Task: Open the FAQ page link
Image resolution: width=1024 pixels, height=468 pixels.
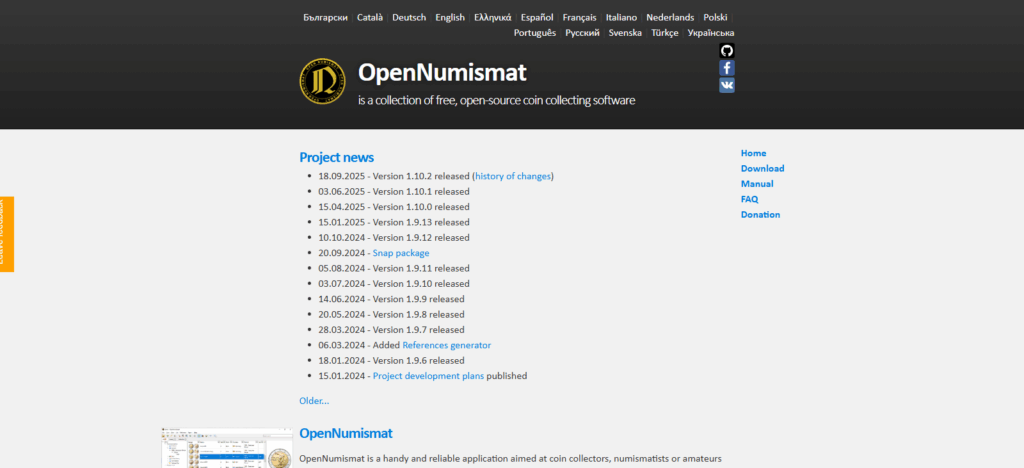Action: point(749,199)
